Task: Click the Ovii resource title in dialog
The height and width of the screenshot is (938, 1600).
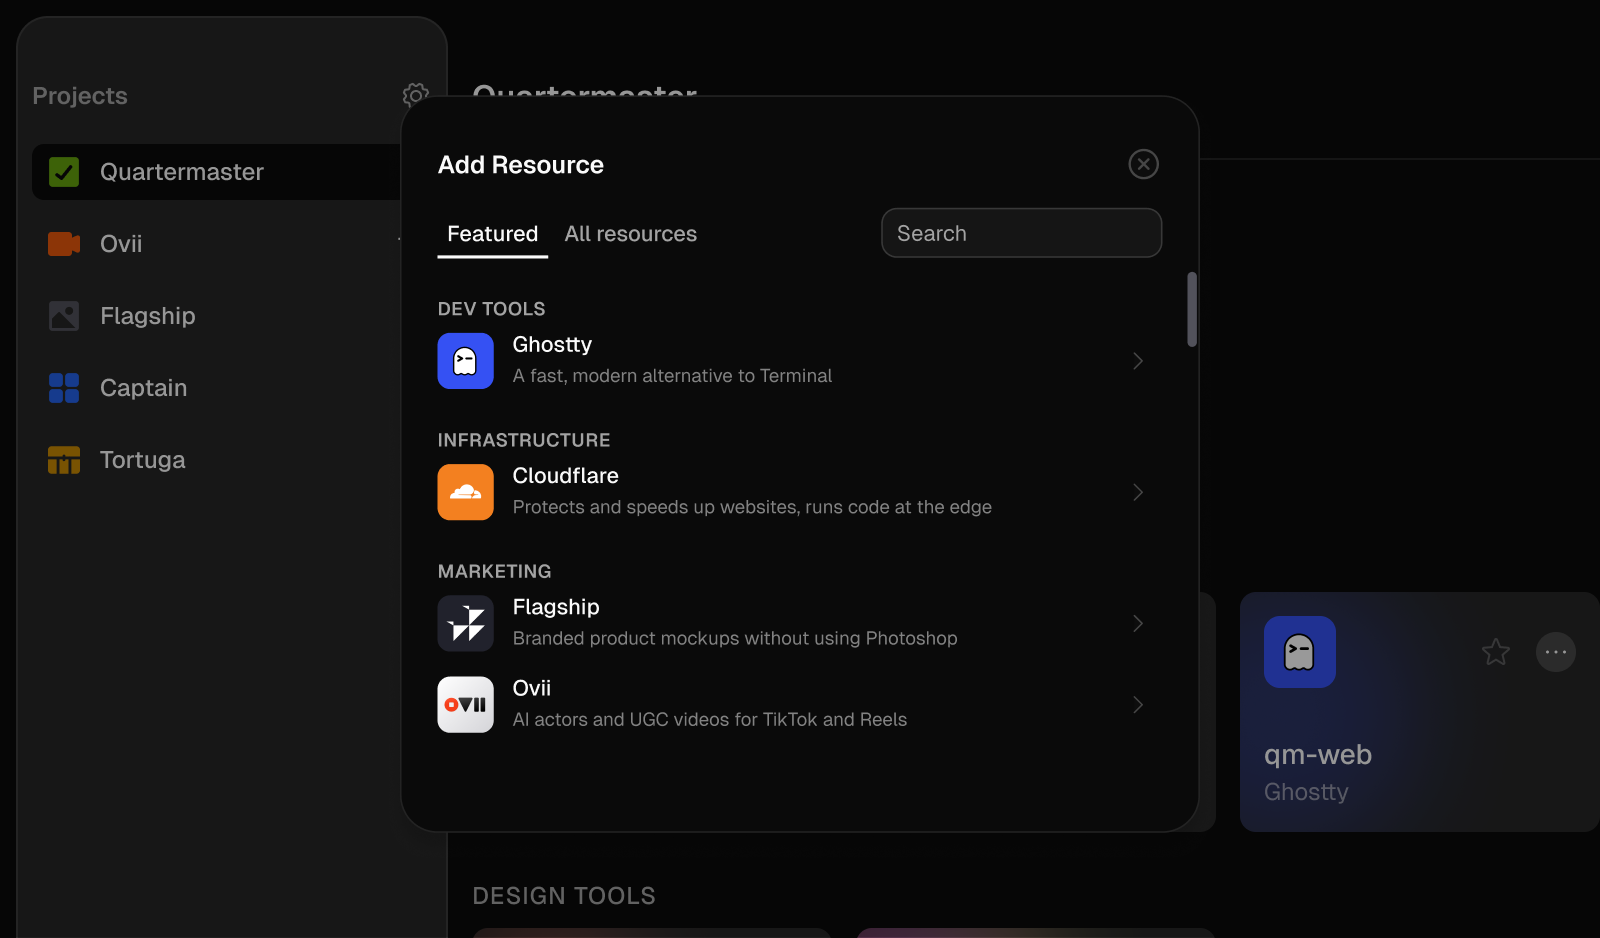Action: coord(532,688)
